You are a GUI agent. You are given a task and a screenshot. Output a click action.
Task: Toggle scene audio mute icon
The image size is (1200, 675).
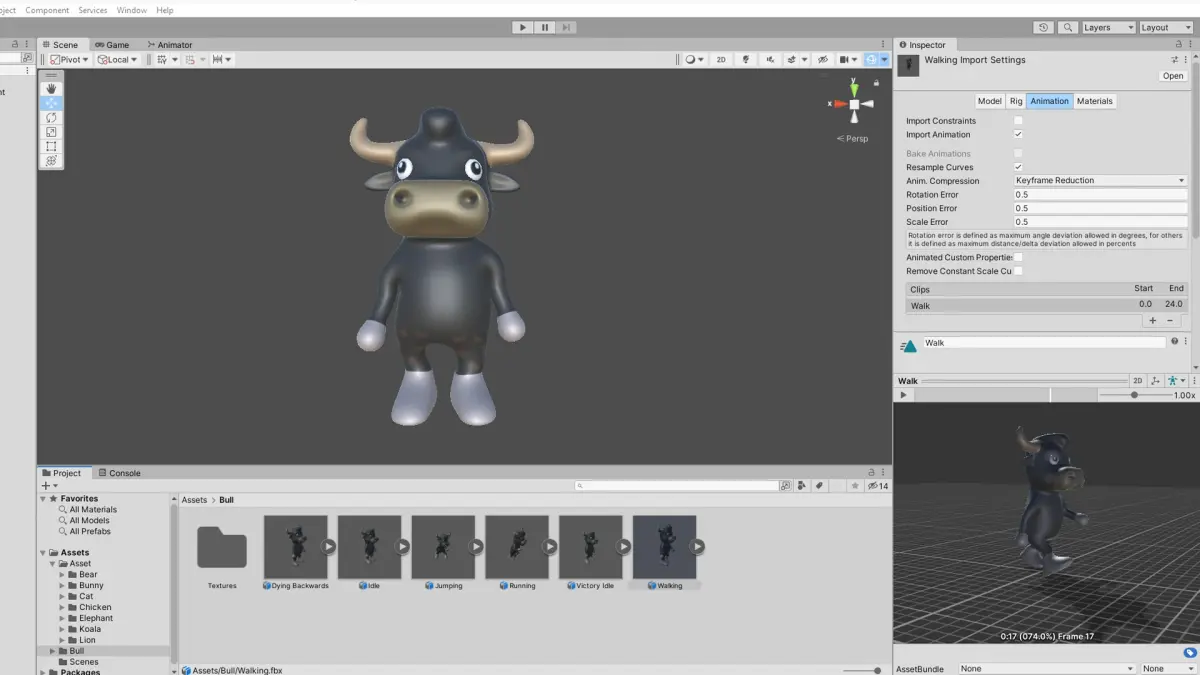click(x=770, y=60)
